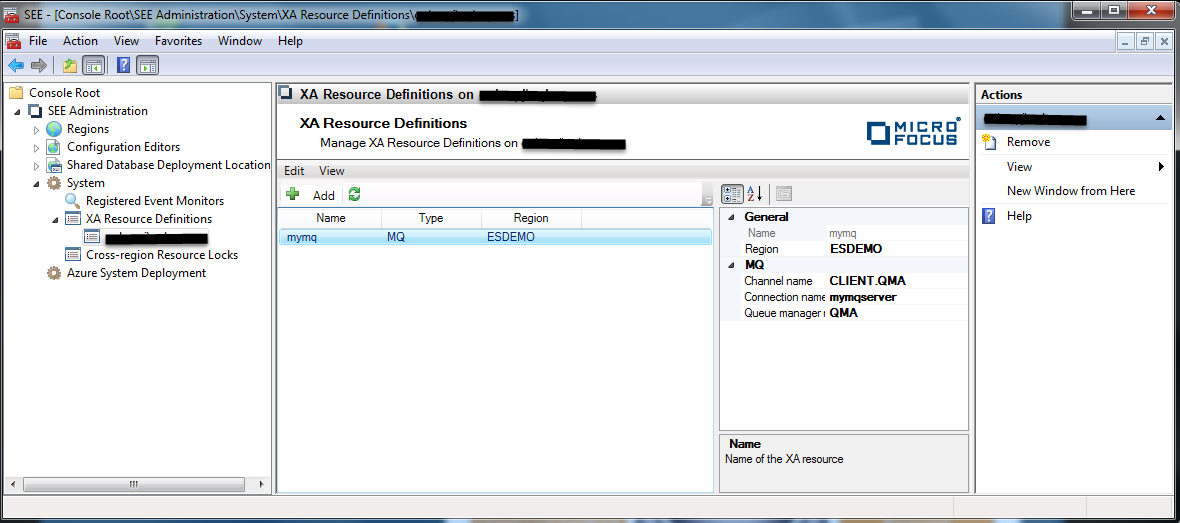
Task: Expand Shared Database Deployment Location node
Action: click(x=36, y=165)
